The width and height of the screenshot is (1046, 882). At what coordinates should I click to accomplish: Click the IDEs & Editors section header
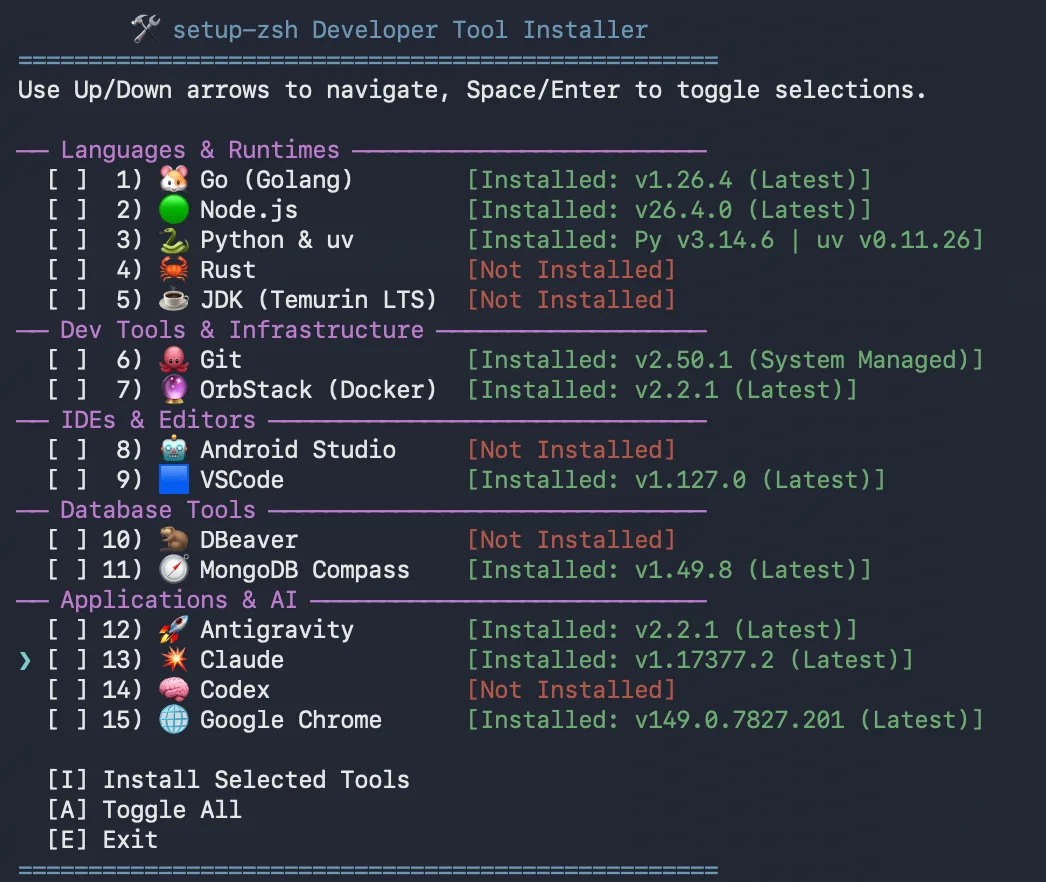pyautogui.click(x=158, y=420)
